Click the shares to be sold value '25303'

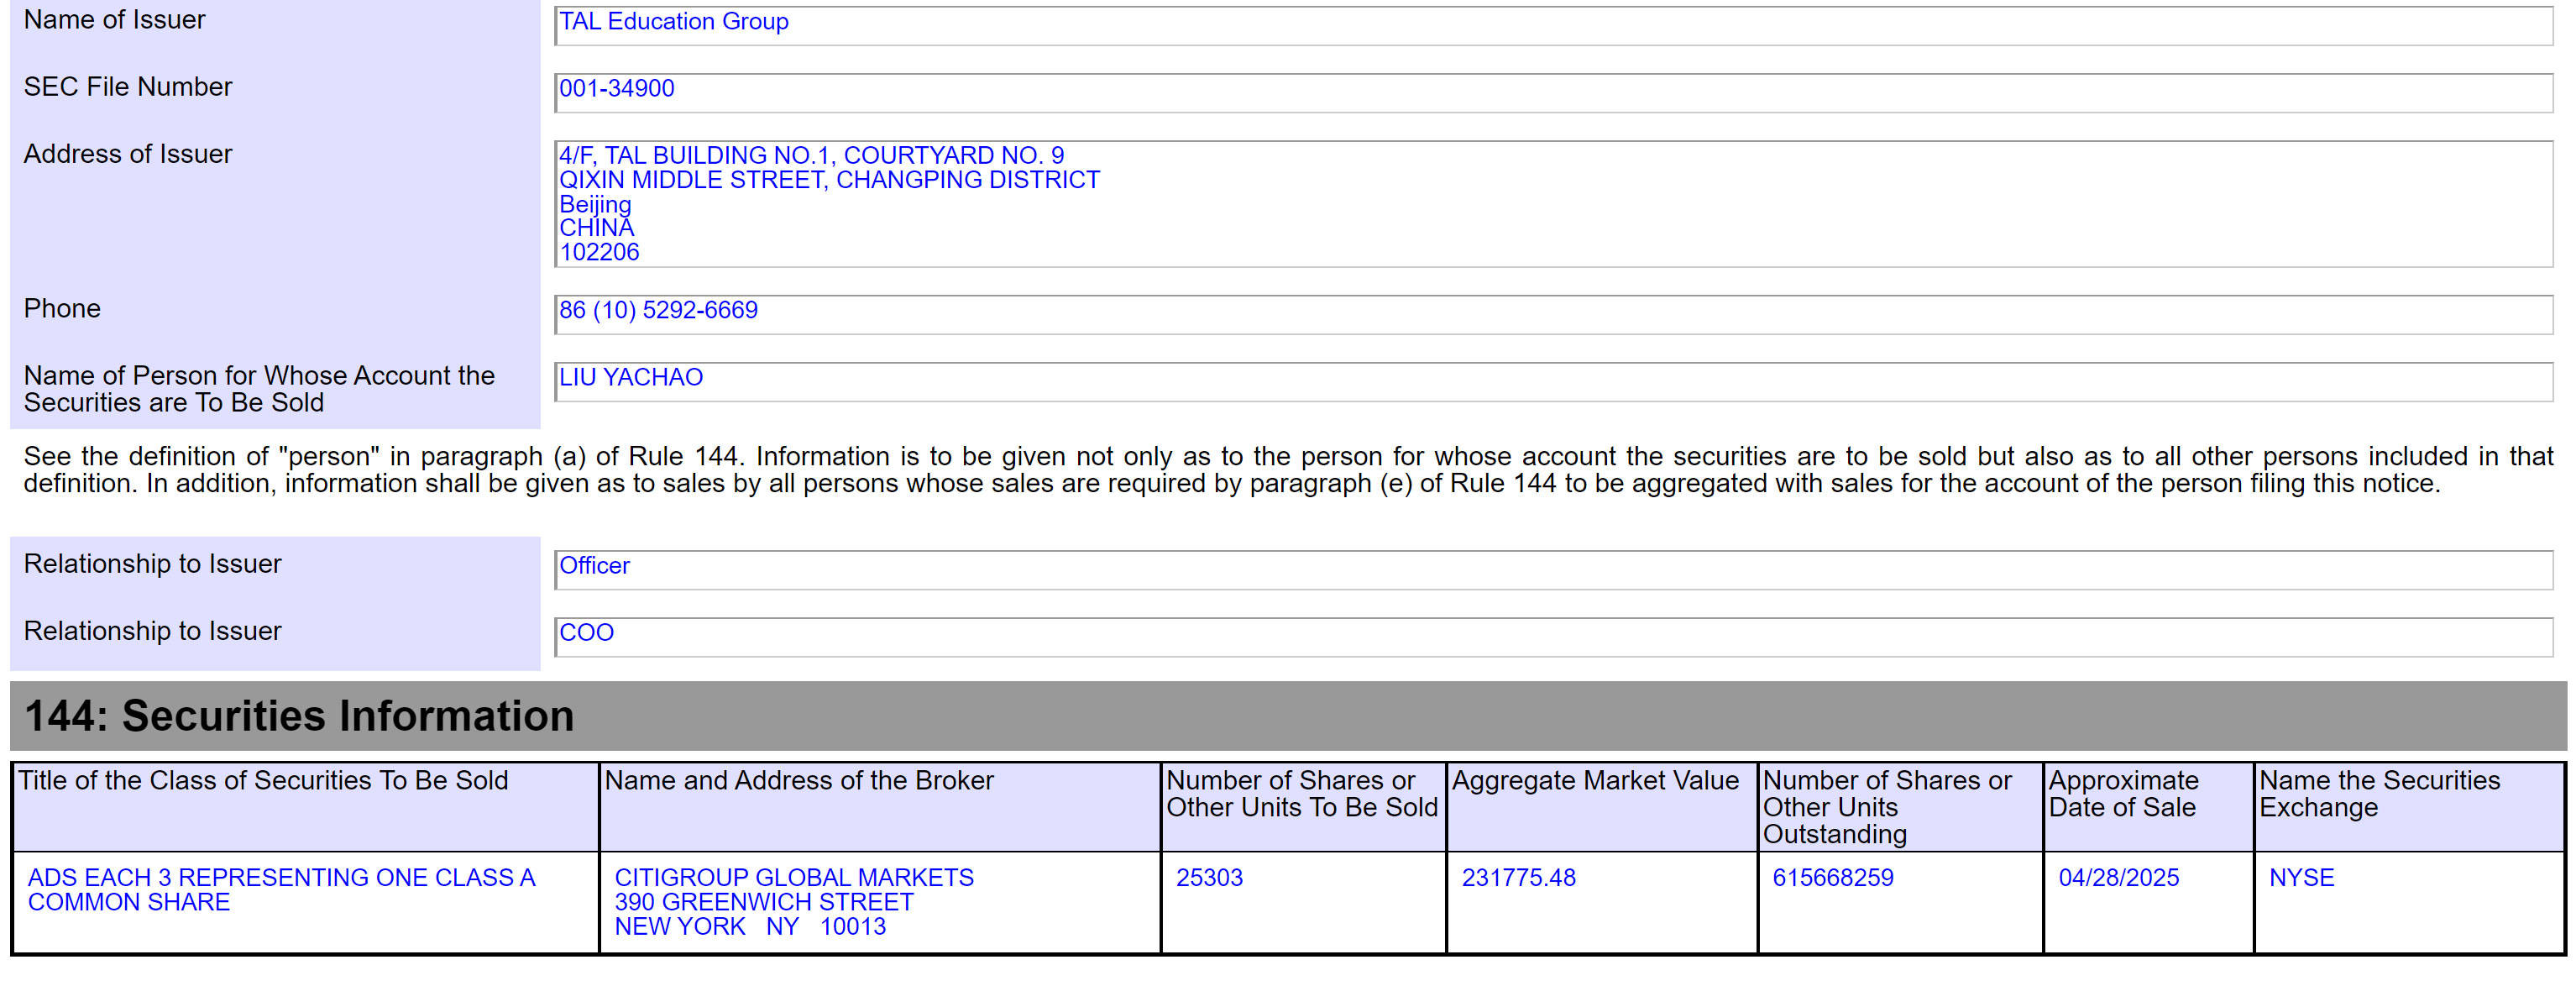click(x=1209, y=877)
